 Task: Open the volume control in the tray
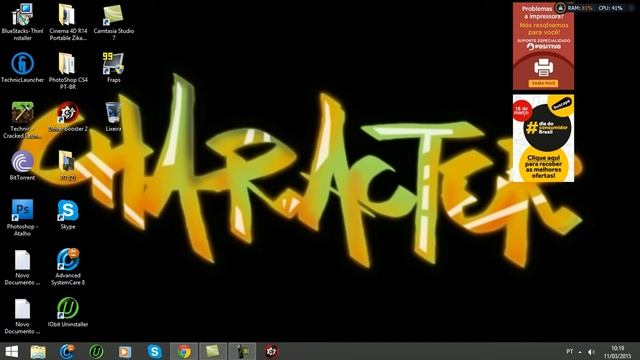(x=591, y=352)
